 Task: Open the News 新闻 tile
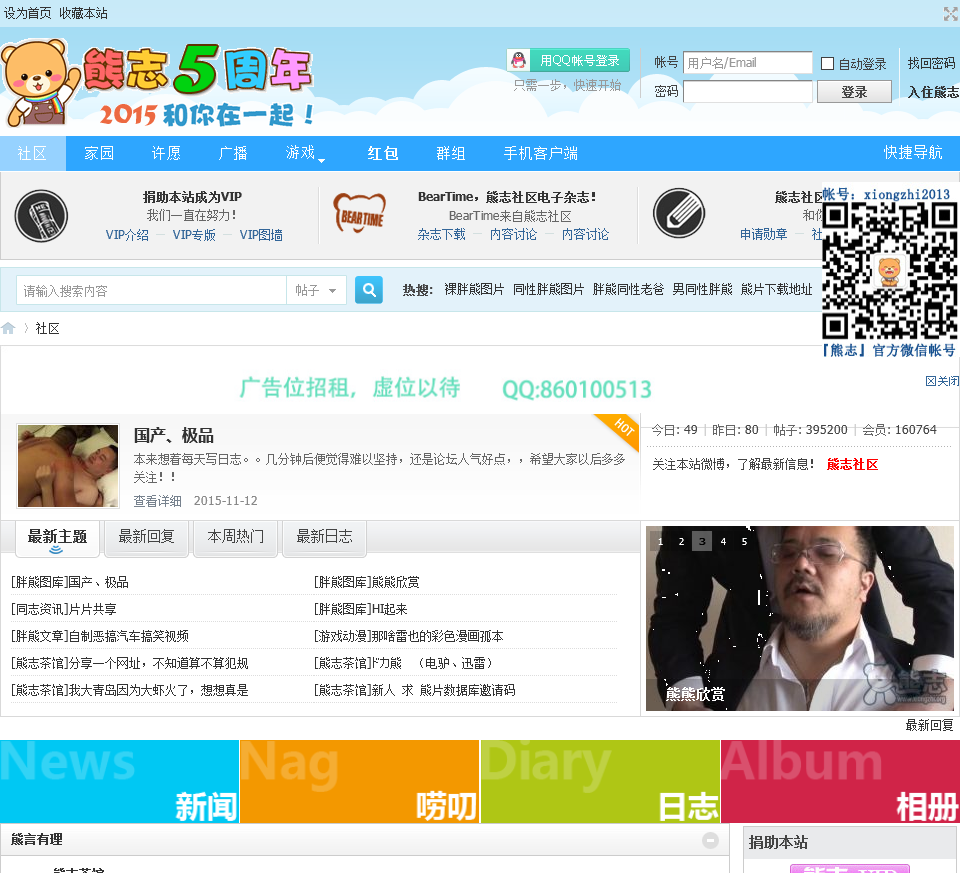119,781
